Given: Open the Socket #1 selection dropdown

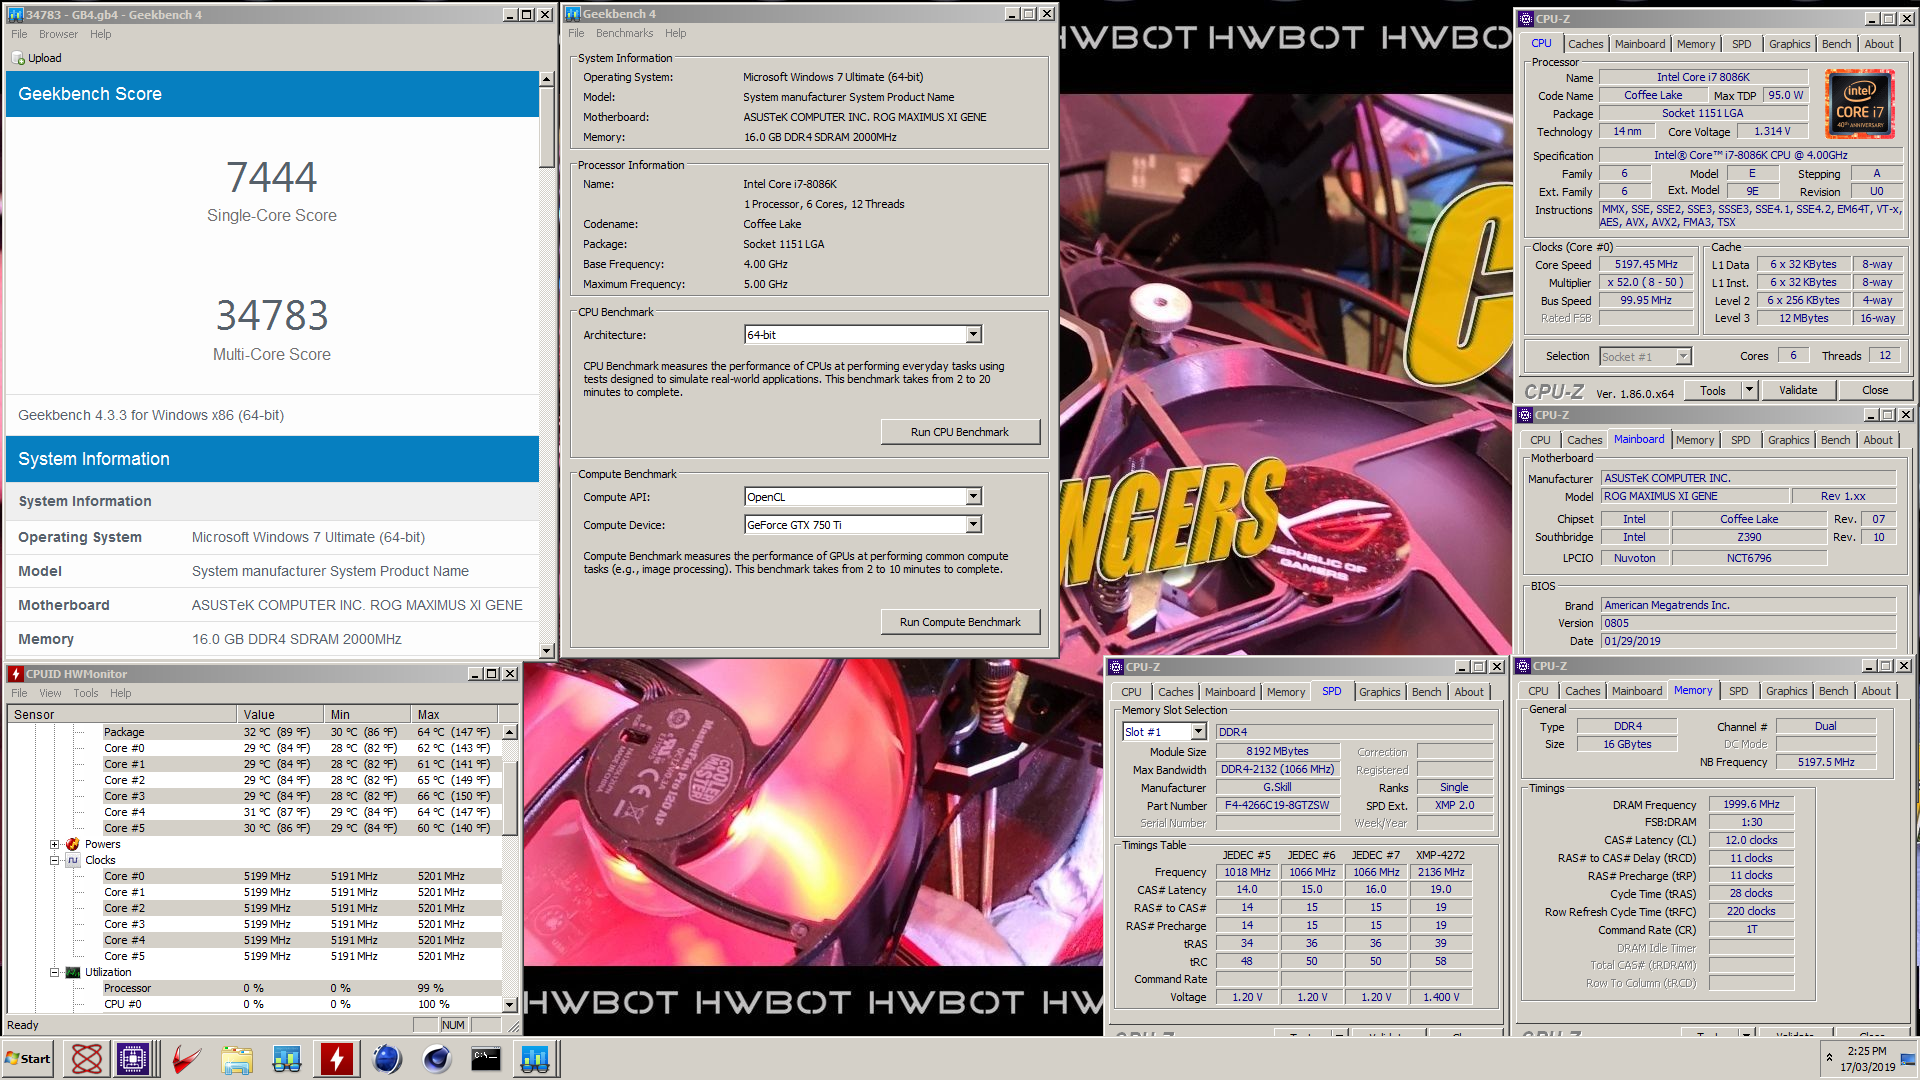Looking at the screenshot, I should pyautogui.click(x=1683, y=357).
